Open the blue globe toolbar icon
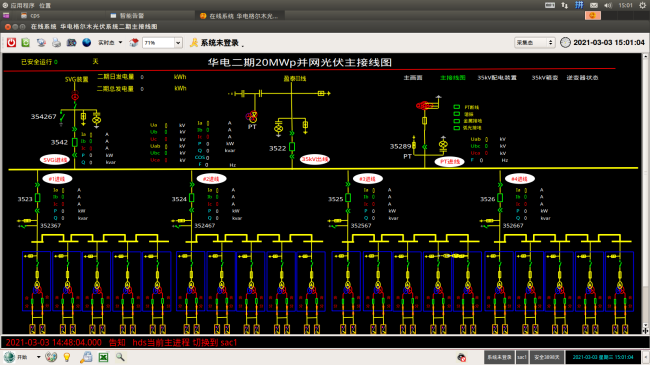 tap(87, 42)
